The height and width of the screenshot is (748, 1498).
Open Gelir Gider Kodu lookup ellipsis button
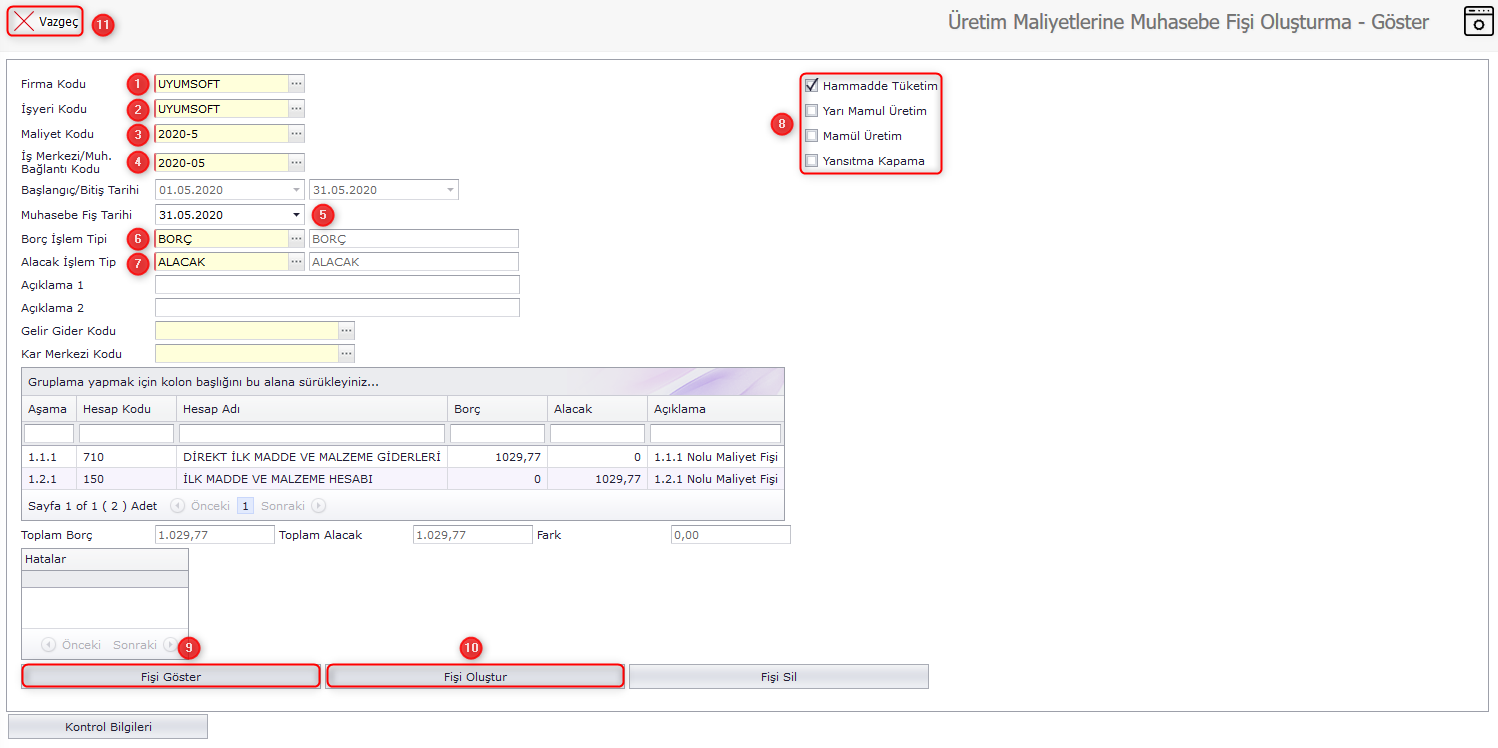tap(346, 330)
